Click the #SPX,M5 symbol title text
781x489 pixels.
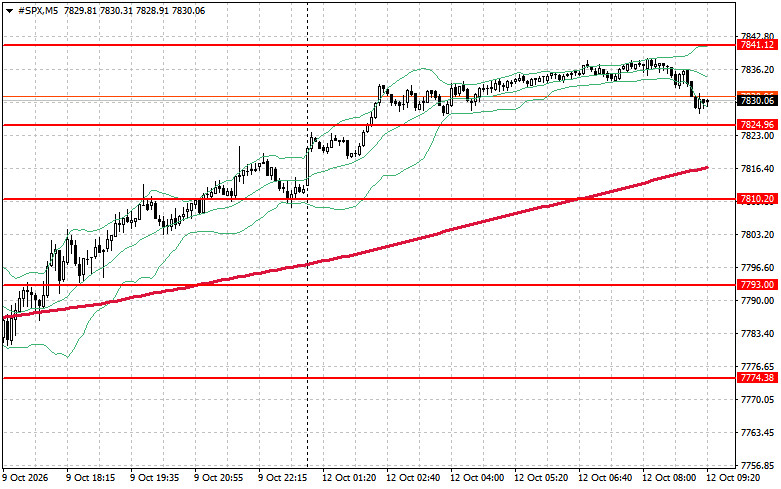(38, 10)
